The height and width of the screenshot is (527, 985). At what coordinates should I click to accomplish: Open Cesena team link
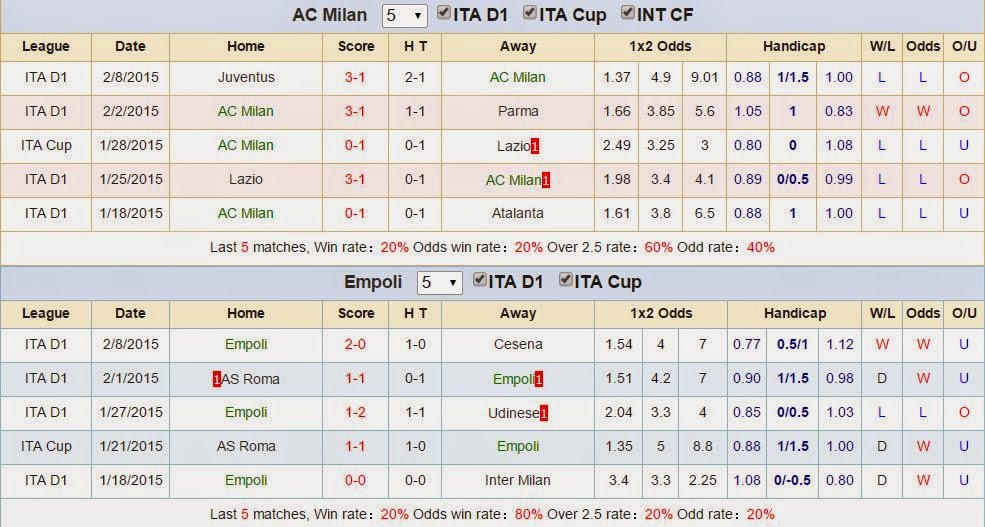pos(518,344)
